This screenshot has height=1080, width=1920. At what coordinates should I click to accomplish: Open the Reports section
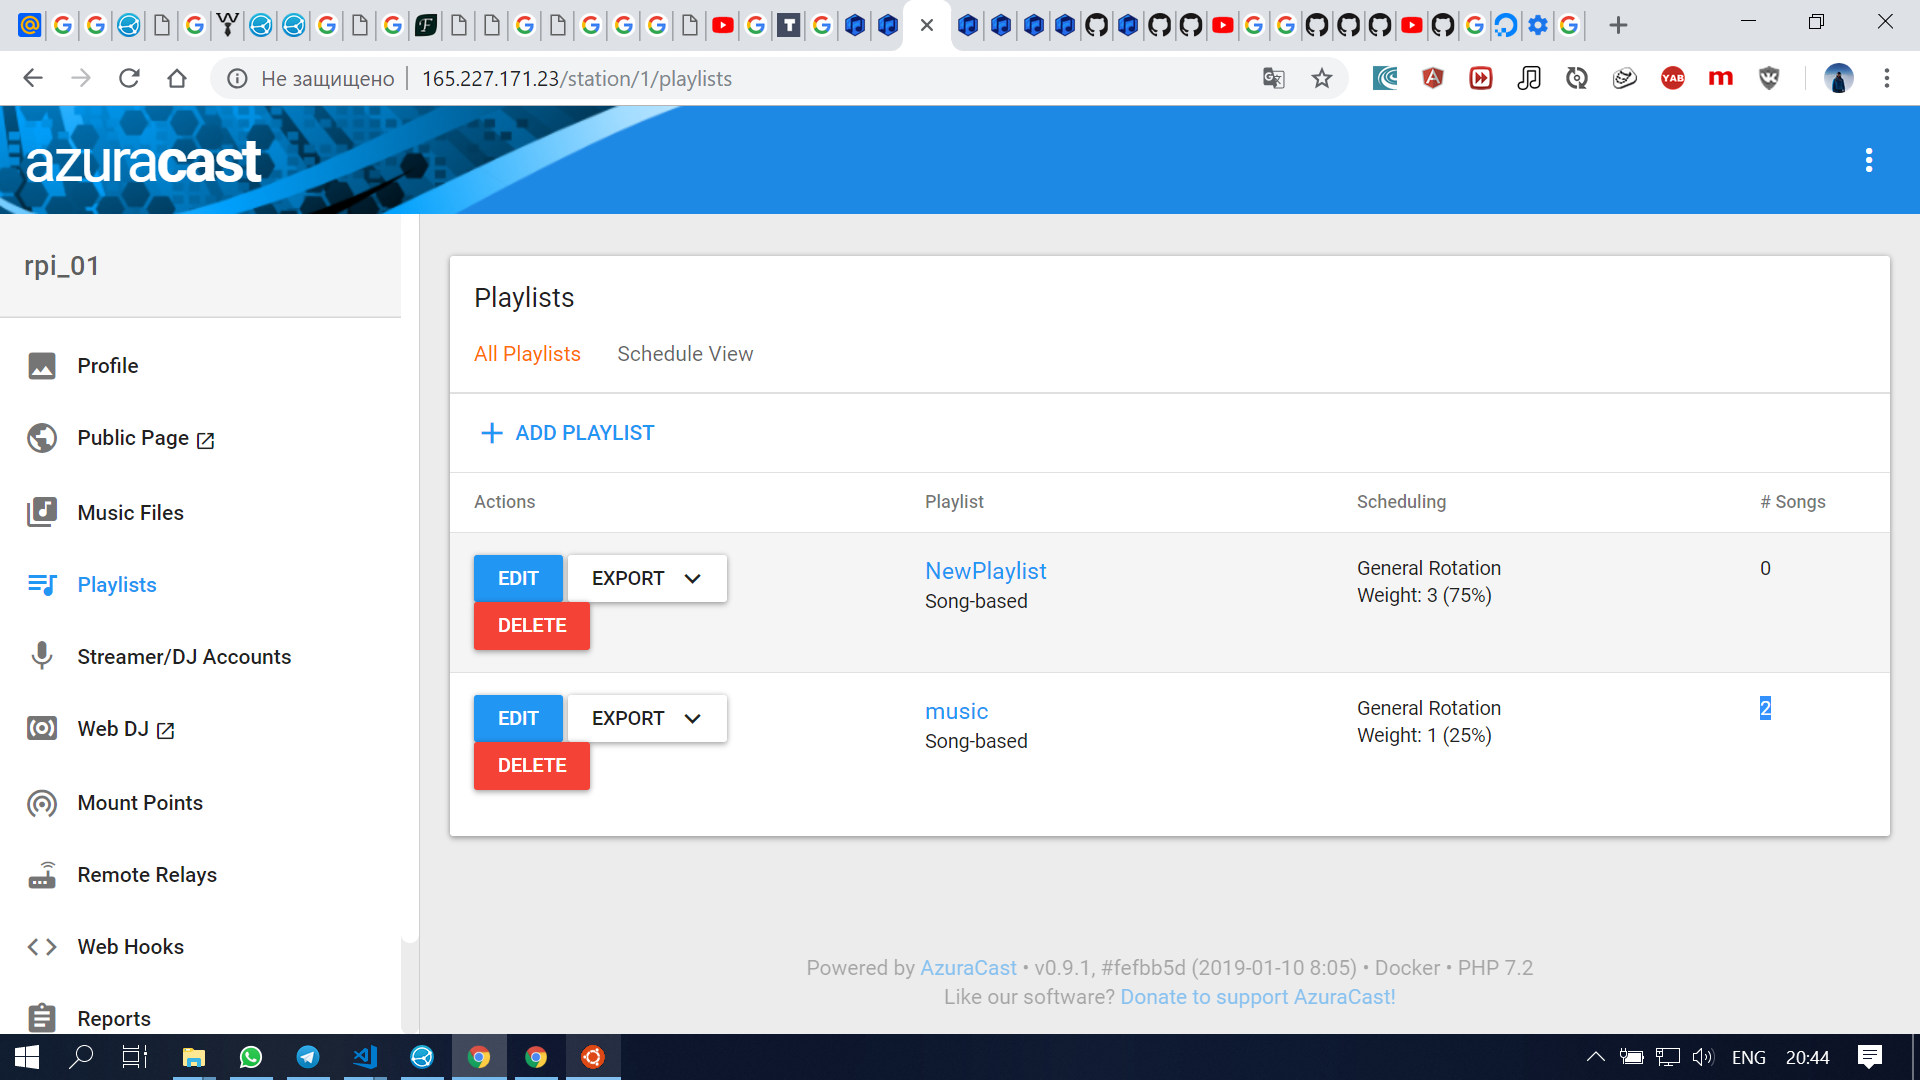click(114, 1018)
